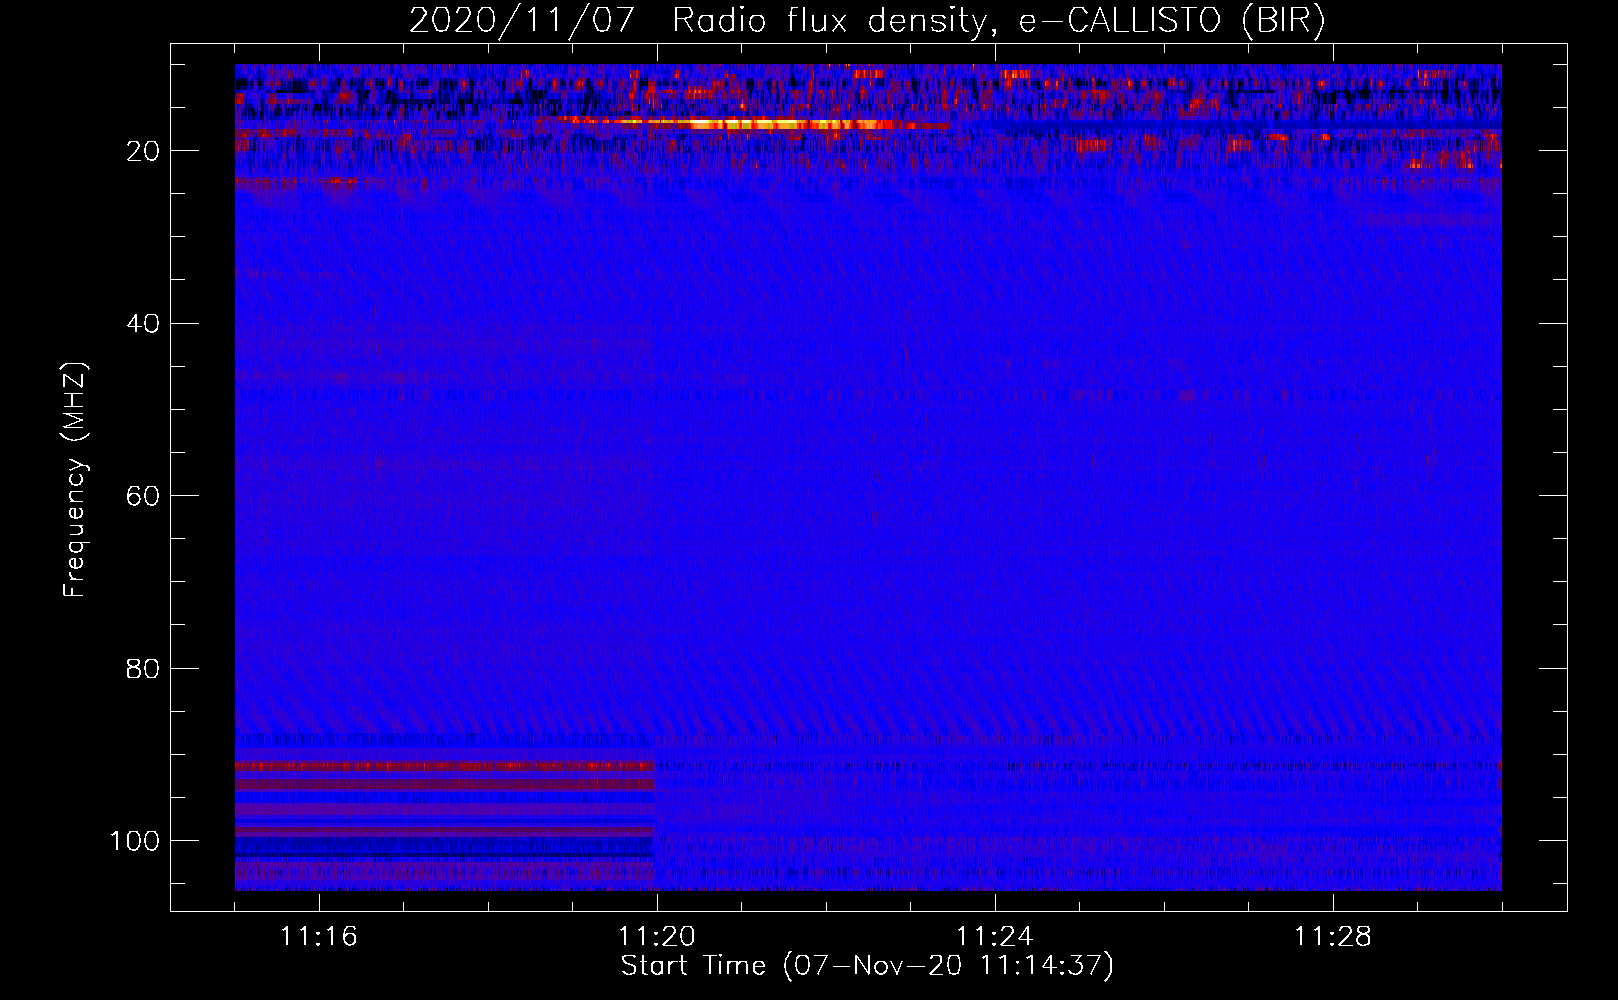
Task: Click the 60 MHz frequency tick label
Action: (144, 496)
